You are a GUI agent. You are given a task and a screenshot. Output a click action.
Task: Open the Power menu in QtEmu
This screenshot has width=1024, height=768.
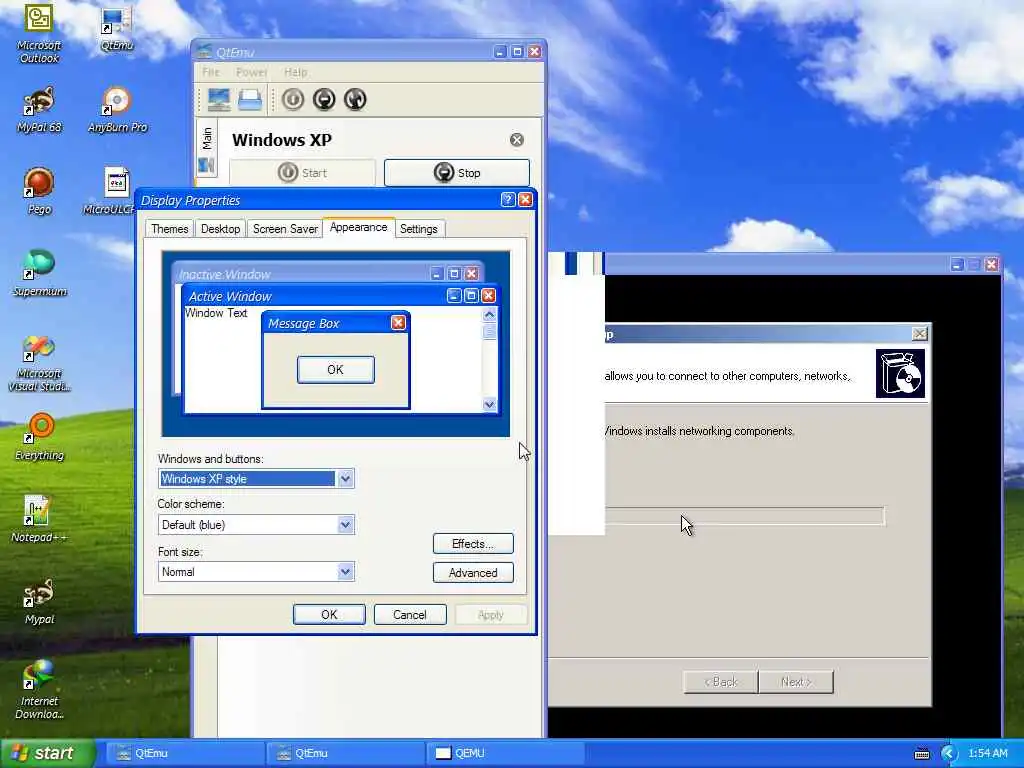[251, 72]
